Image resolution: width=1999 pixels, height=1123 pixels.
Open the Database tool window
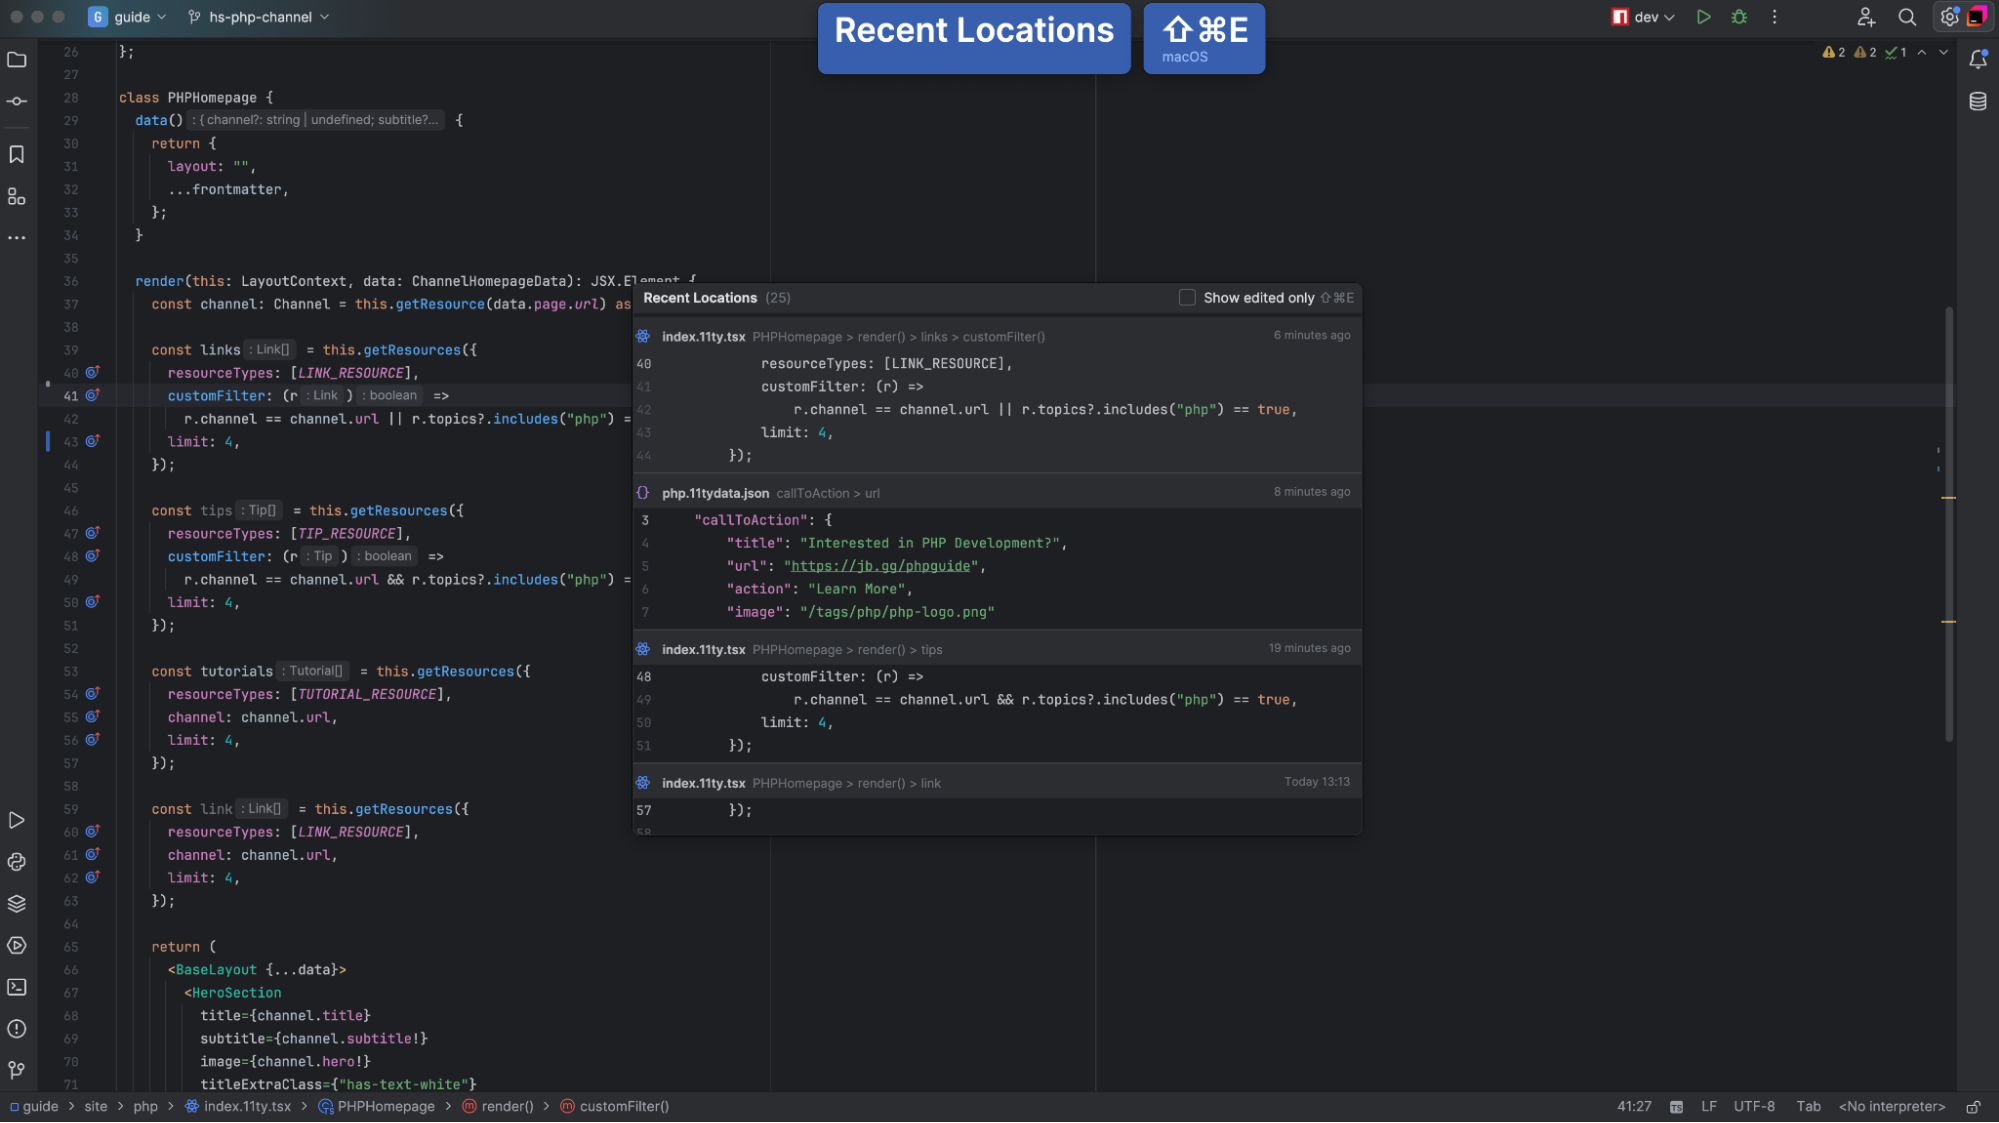[1978, 101]
